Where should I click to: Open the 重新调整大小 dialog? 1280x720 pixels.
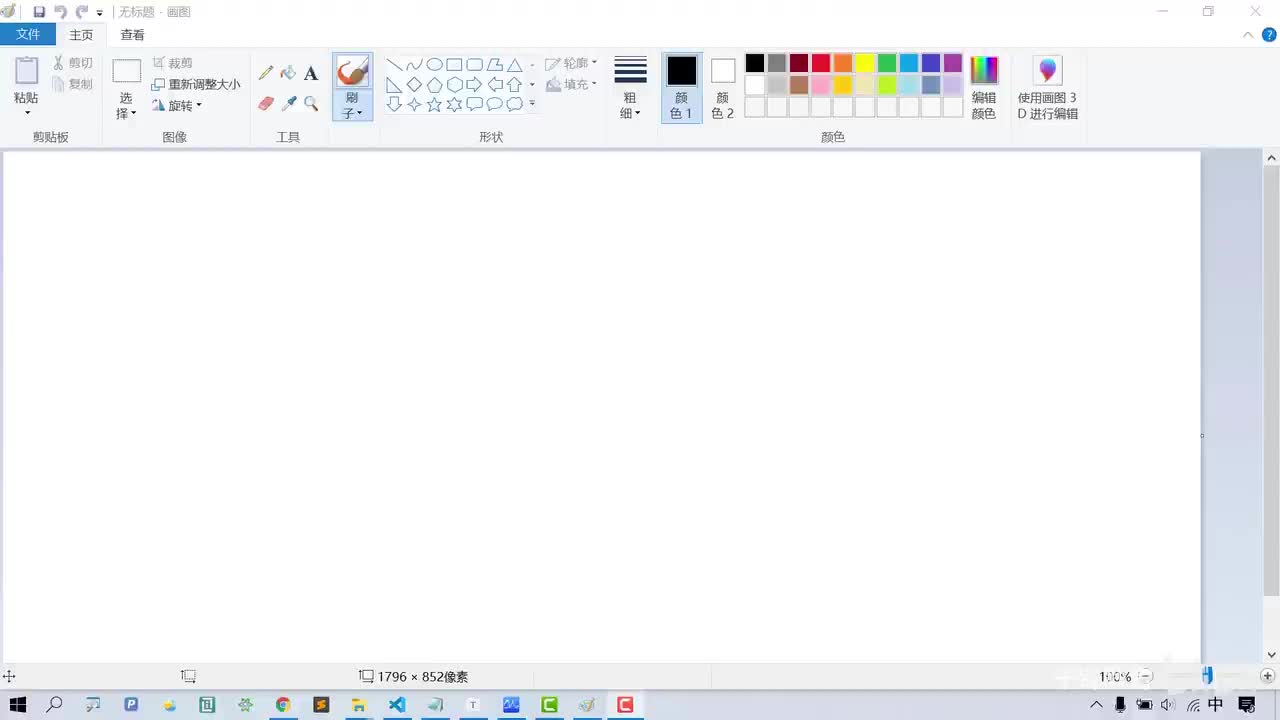click(x=196, y=84)
